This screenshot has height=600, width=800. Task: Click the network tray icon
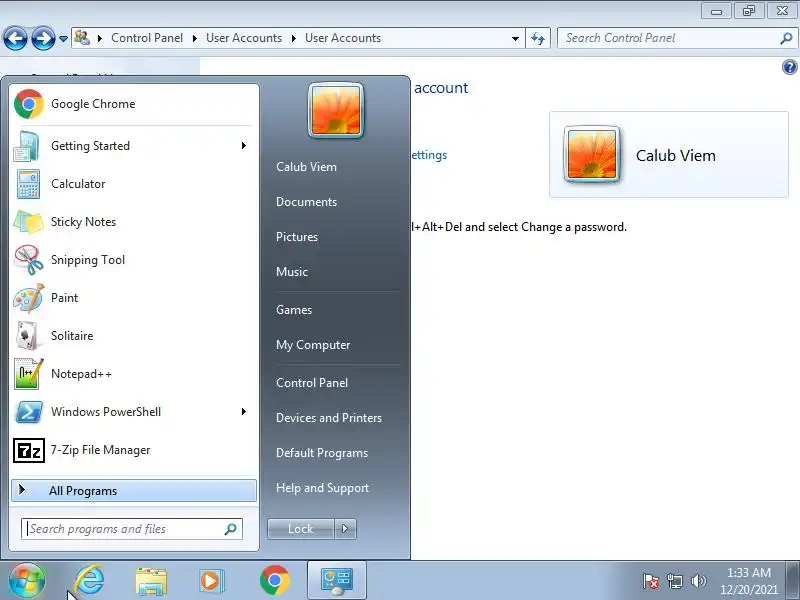pyautogui.click(x=674, y=581)
